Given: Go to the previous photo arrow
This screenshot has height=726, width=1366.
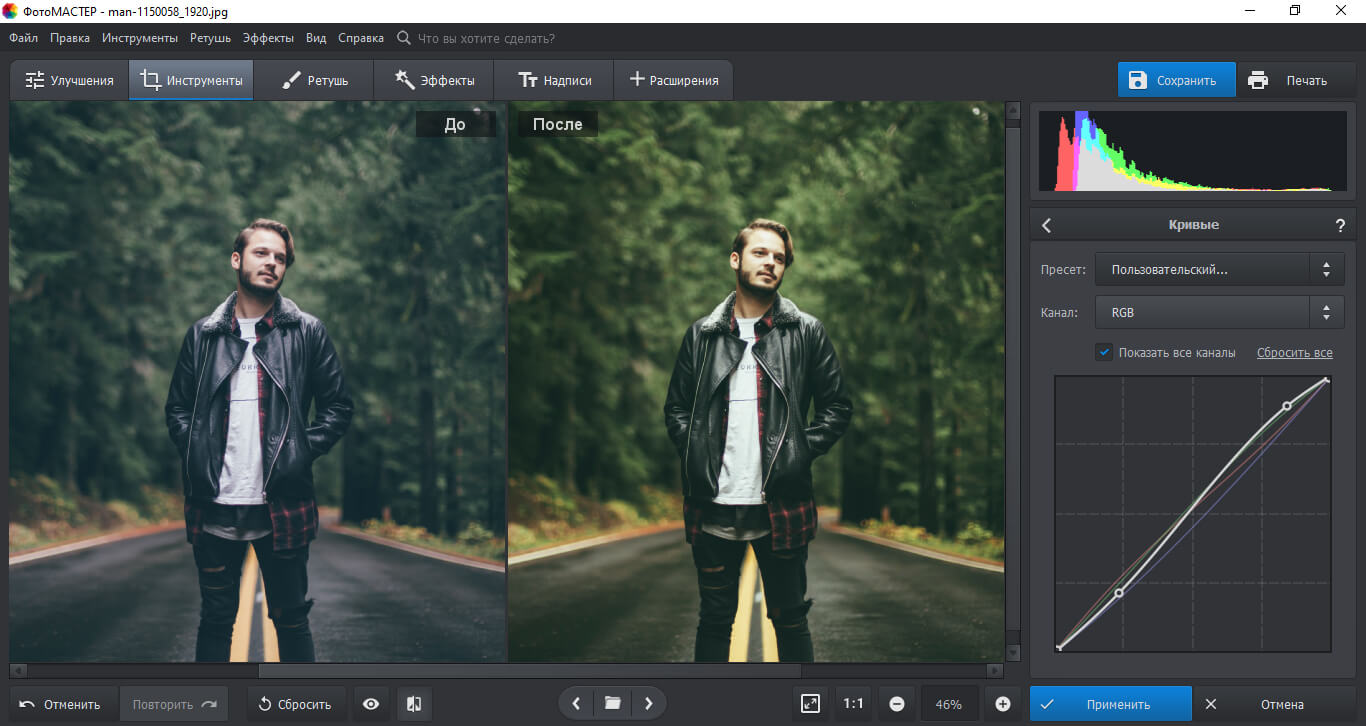Looking at the screenshot, I should 577,704.
